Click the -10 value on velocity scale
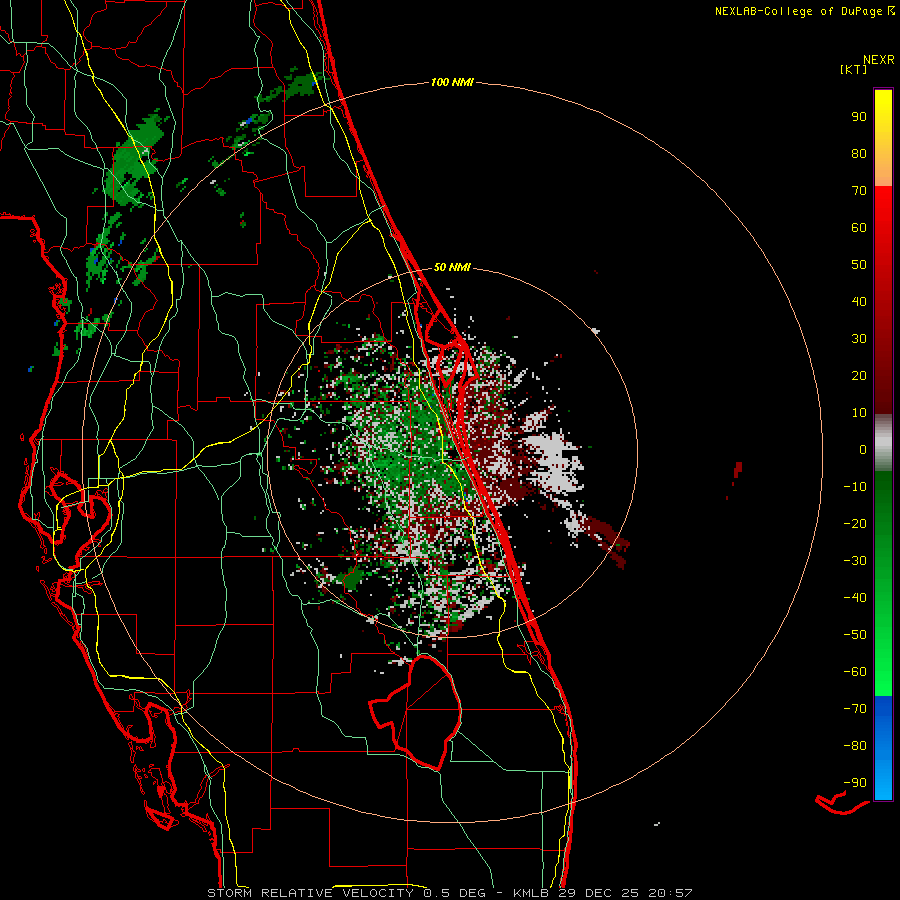 (855, 487)
